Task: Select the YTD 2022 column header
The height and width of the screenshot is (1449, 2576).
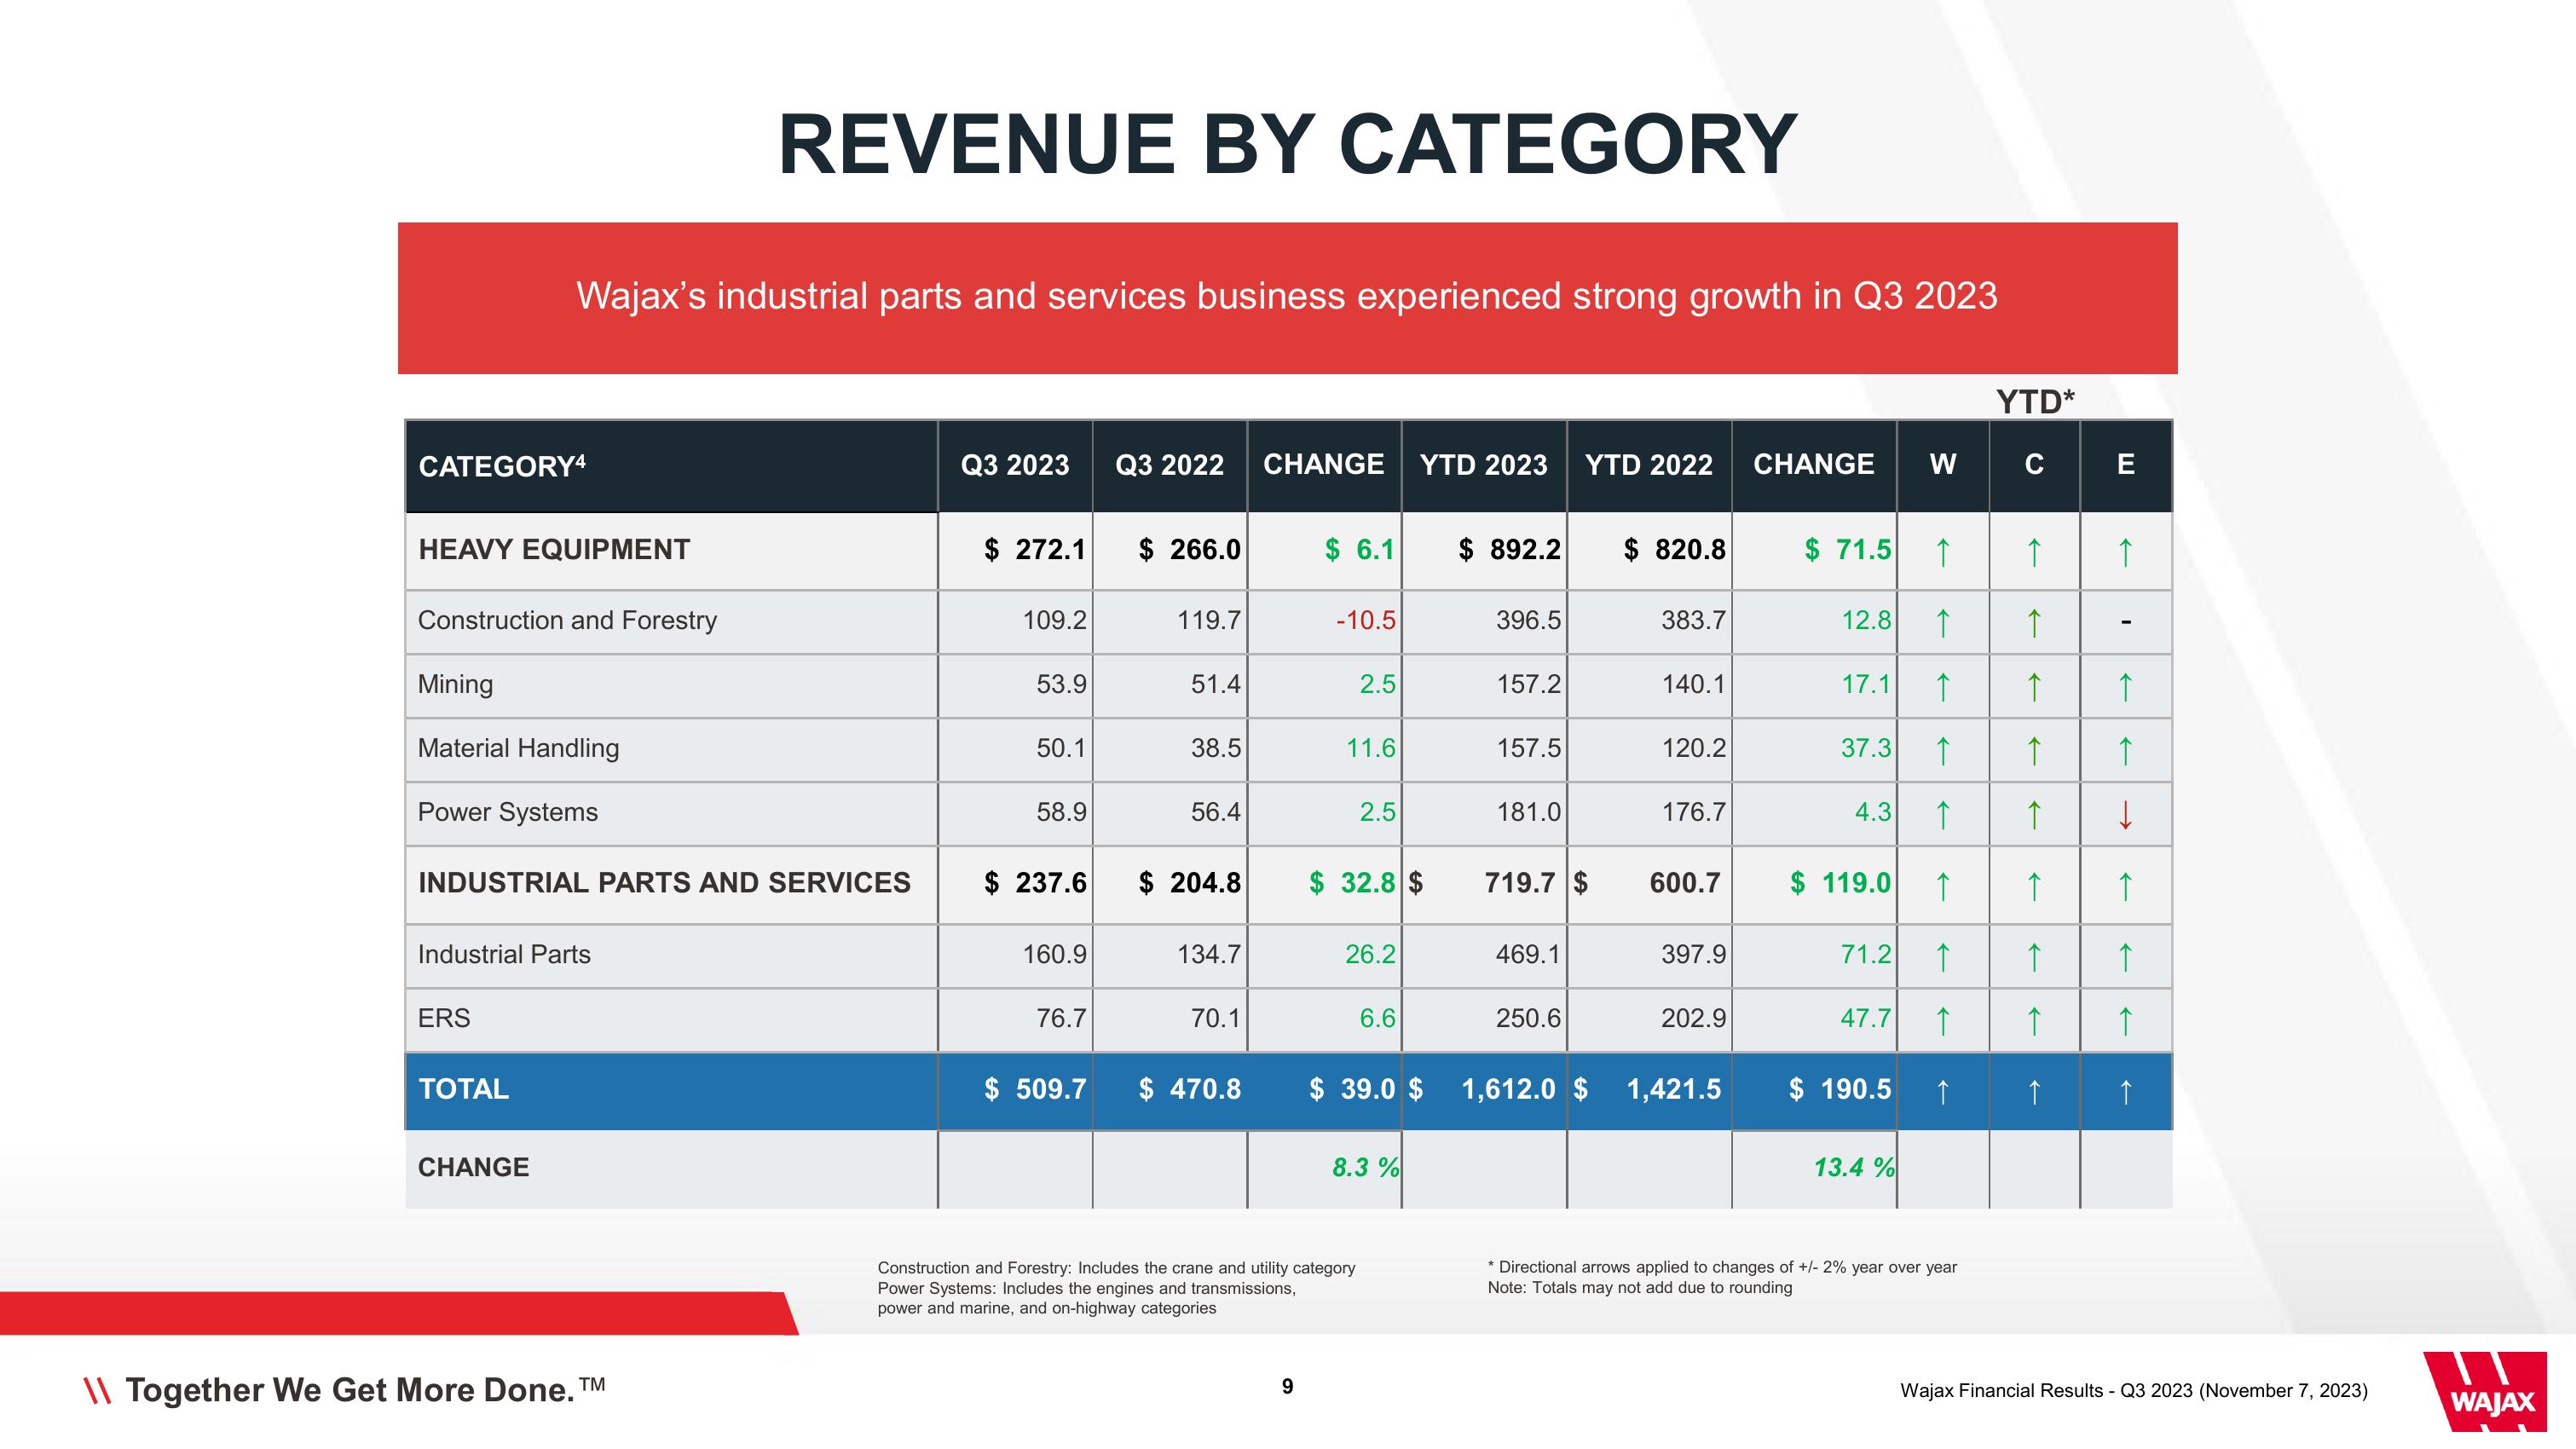Action: click(x=1649, y=465)
